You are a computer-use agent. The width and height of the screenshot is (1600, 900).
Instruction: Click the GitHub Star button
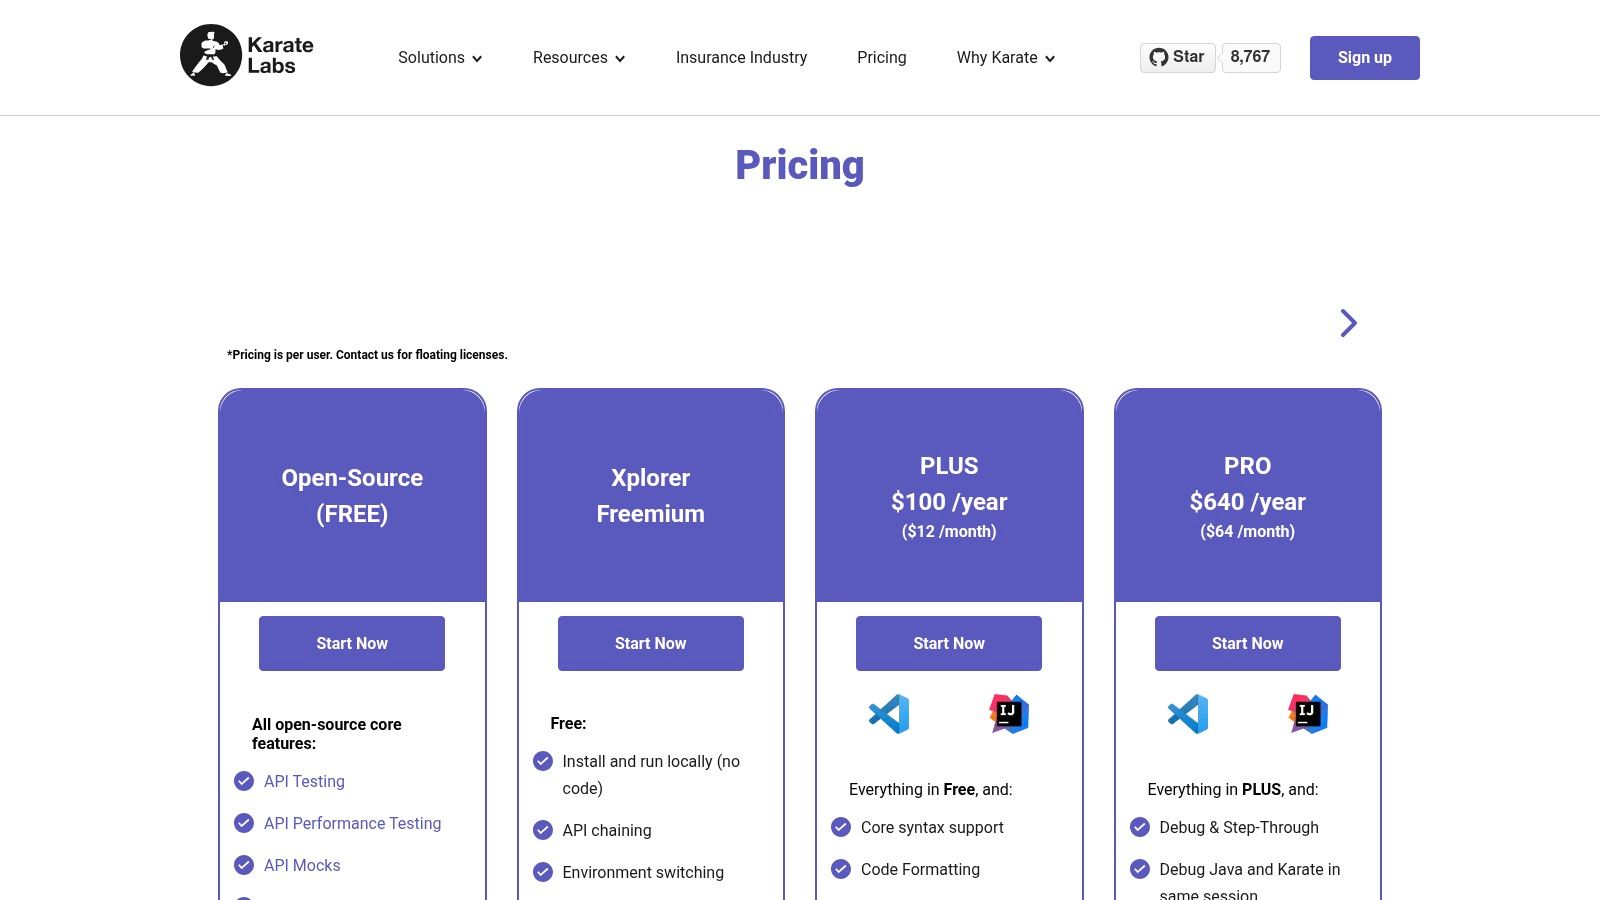(x=1177, y=57)
